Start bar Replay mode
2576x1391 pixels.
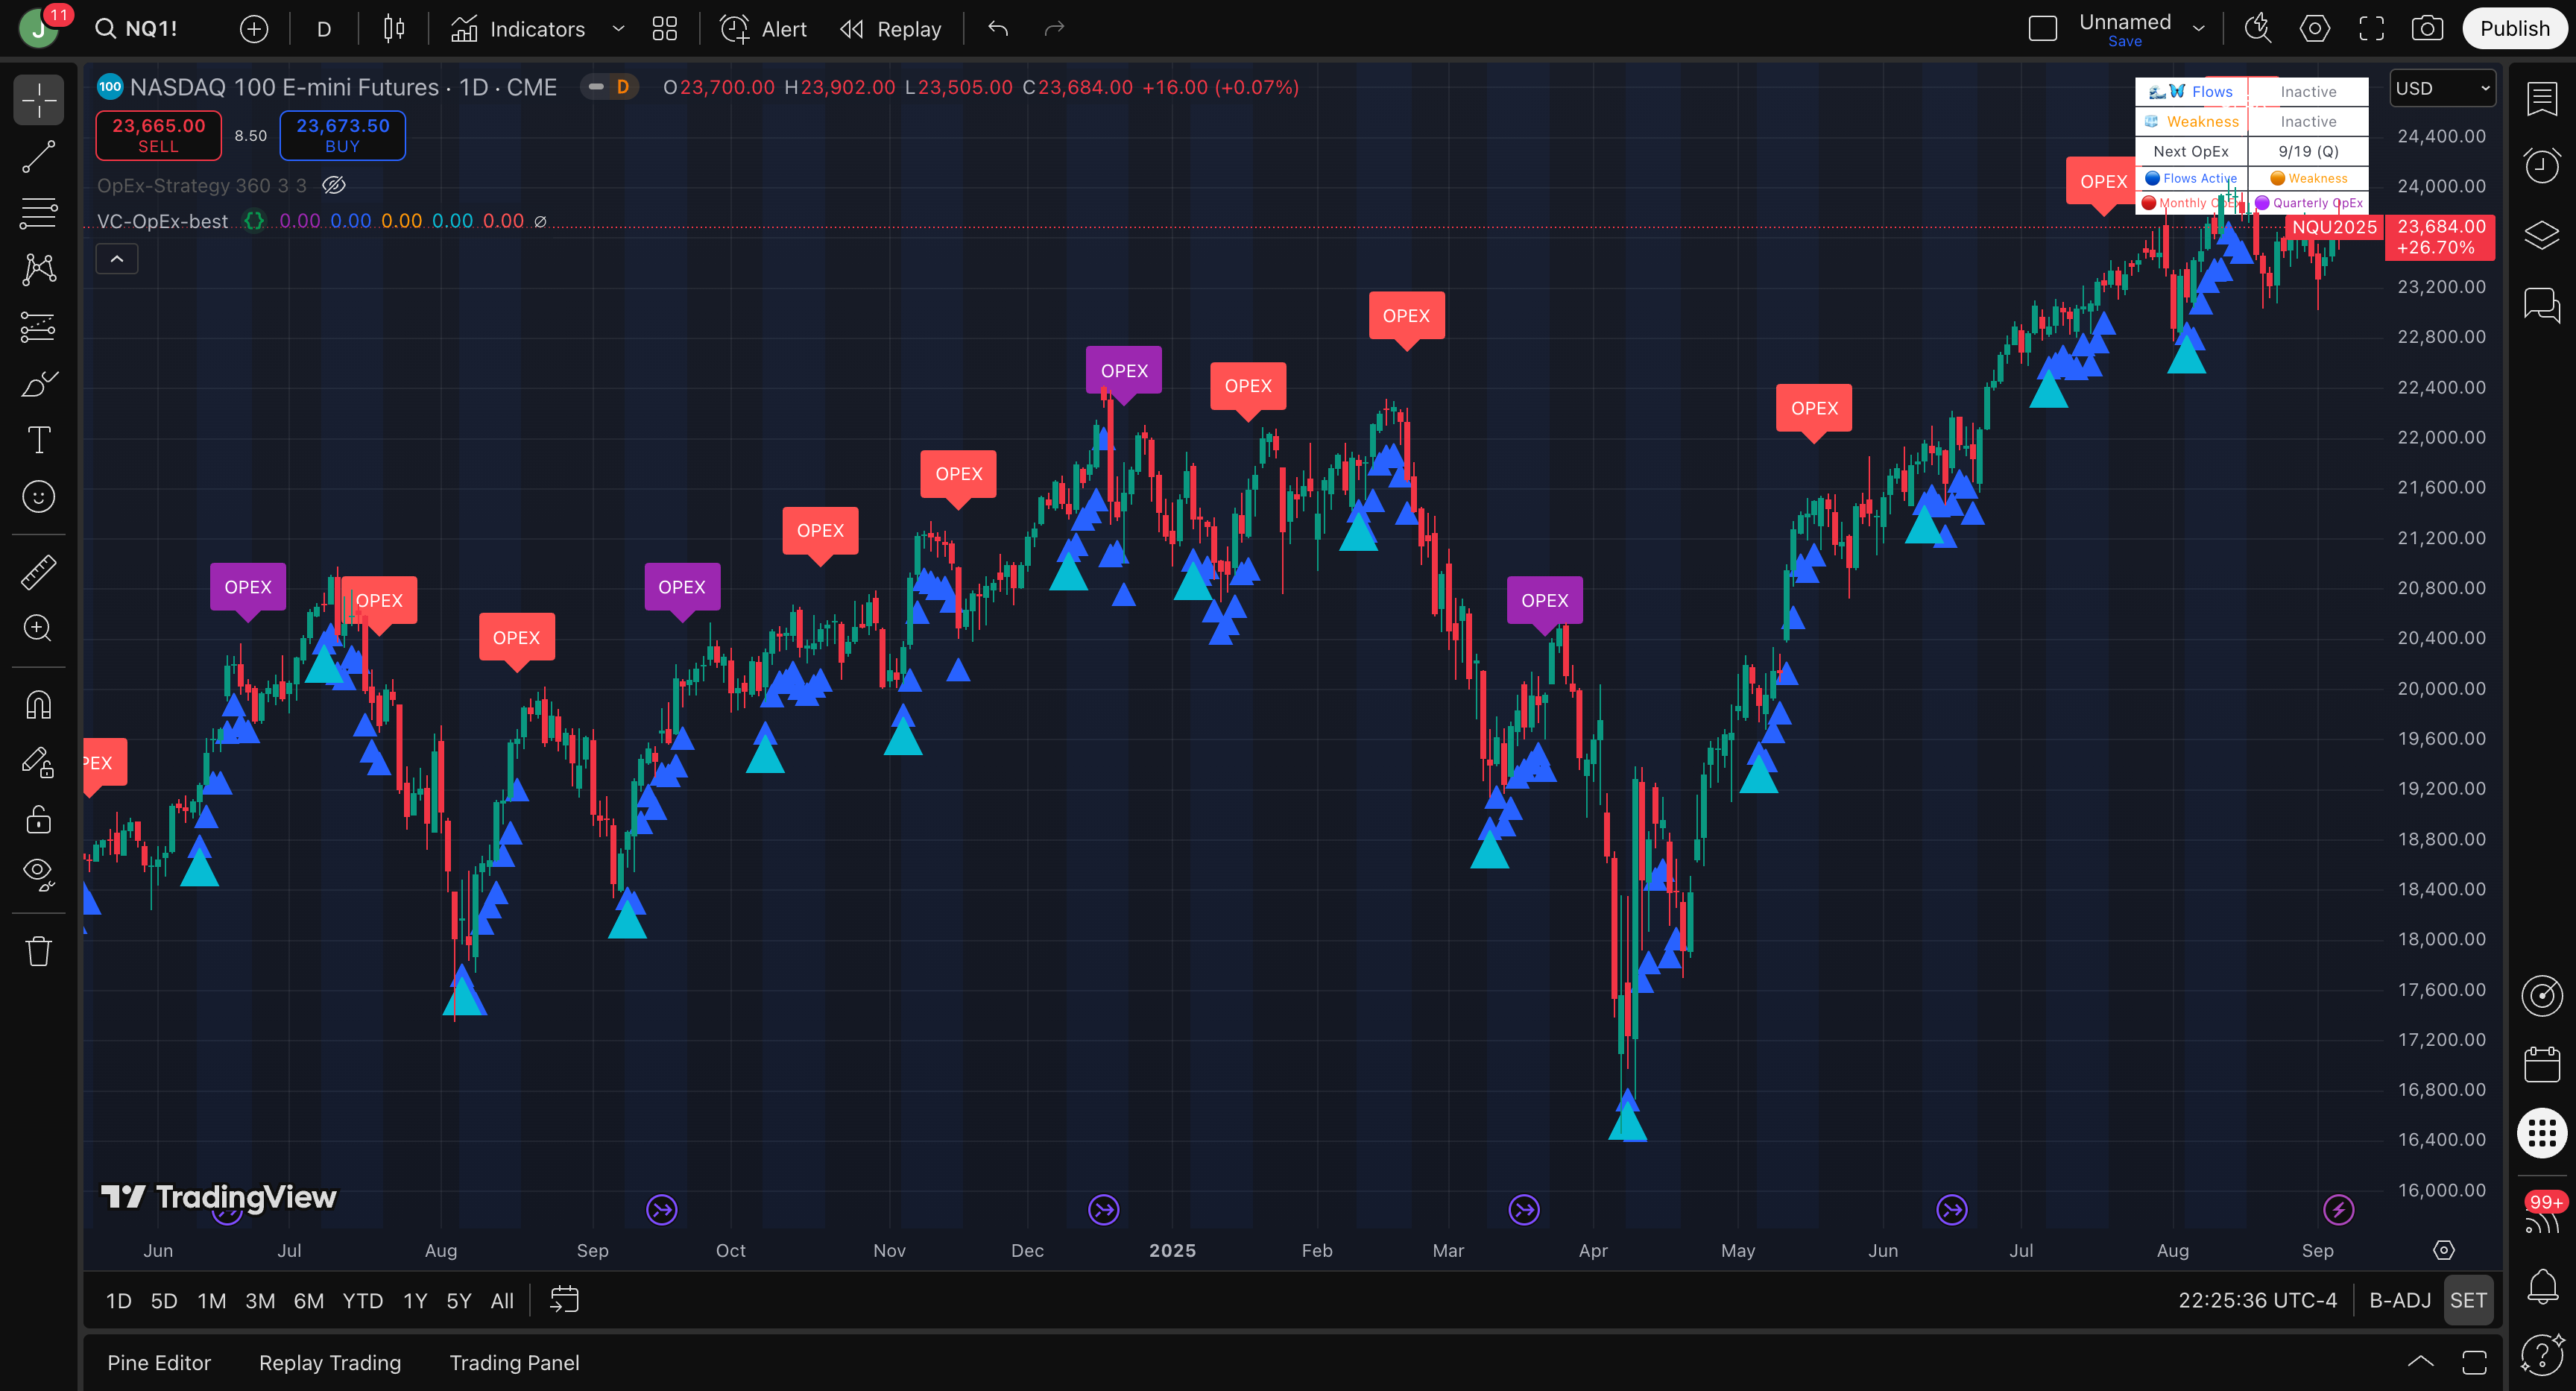pyautogui.click(x=891, y=29)
